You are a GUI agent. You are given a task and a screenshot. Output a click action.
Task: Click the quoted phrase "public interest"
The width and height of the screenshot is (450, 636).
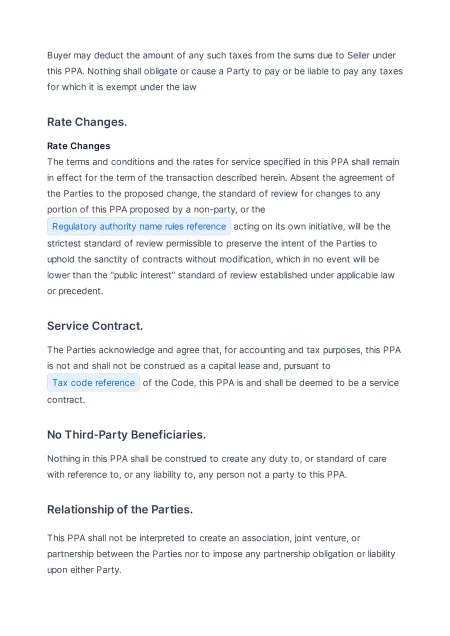pyautogui.click(x=142, y=275)
